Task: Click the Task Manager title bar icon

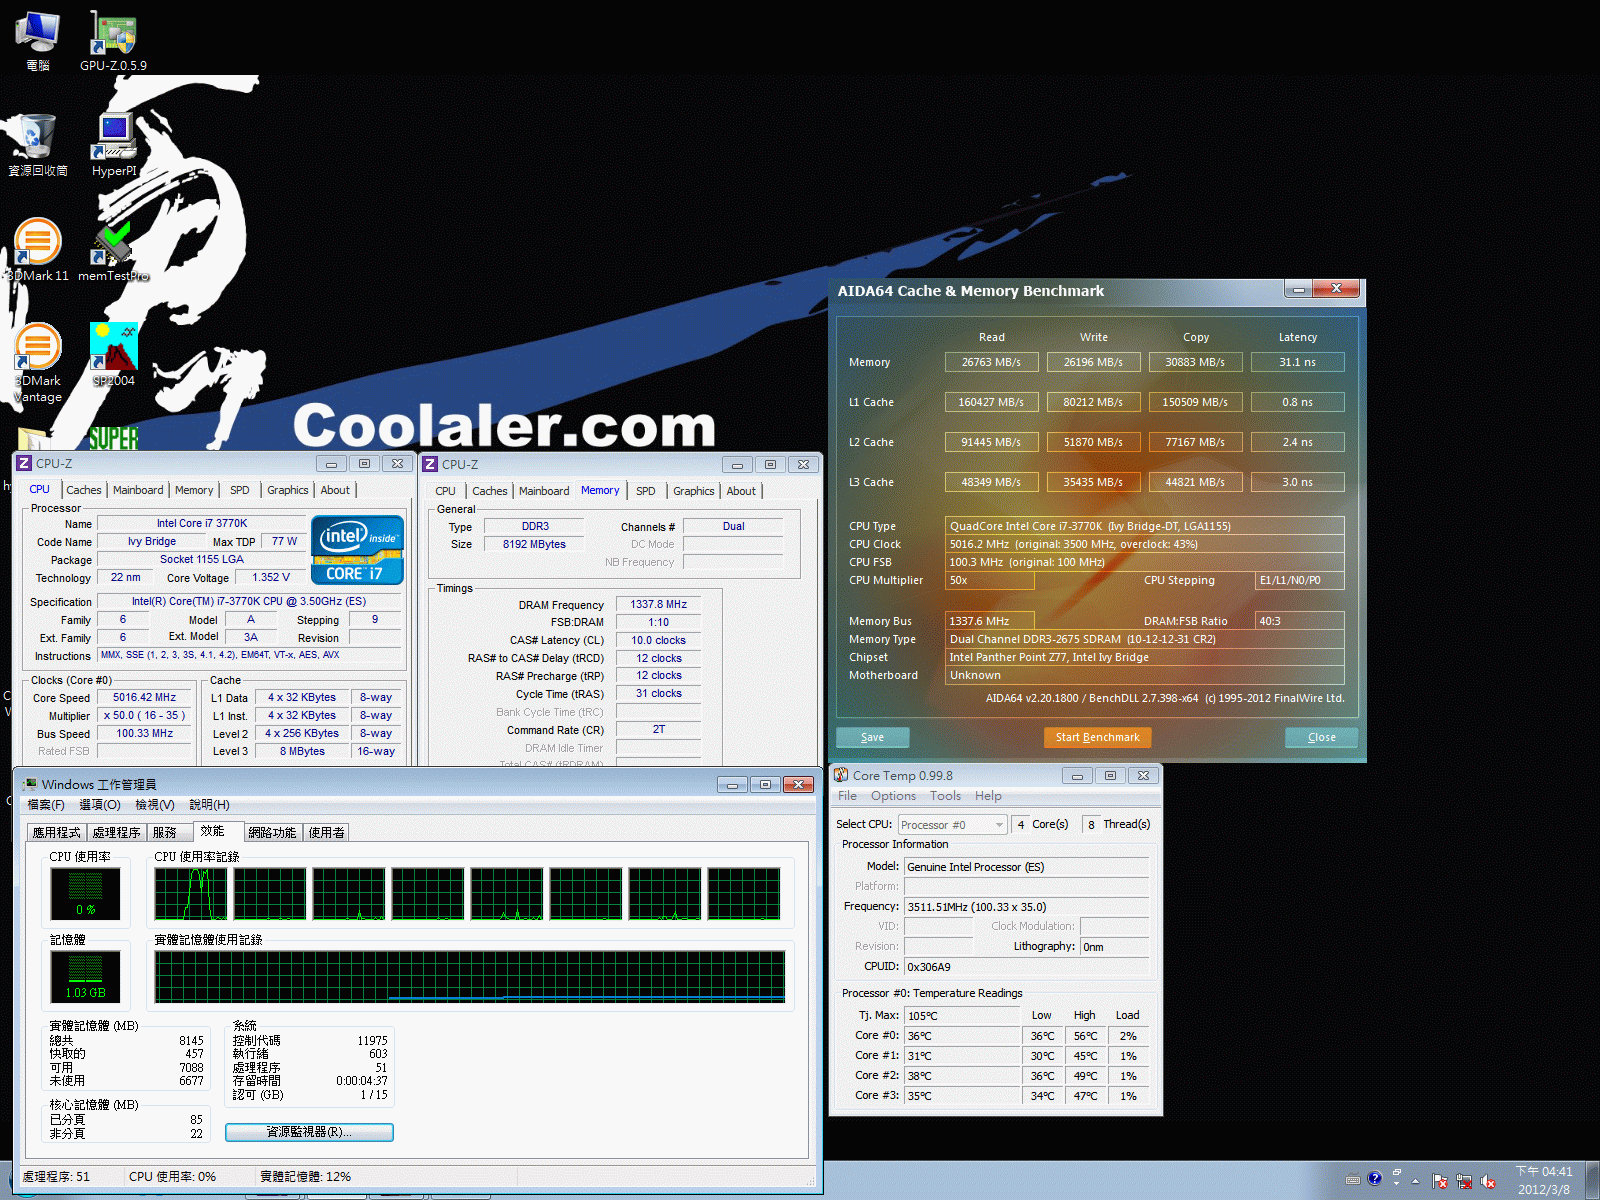Action: click(30, 784)
